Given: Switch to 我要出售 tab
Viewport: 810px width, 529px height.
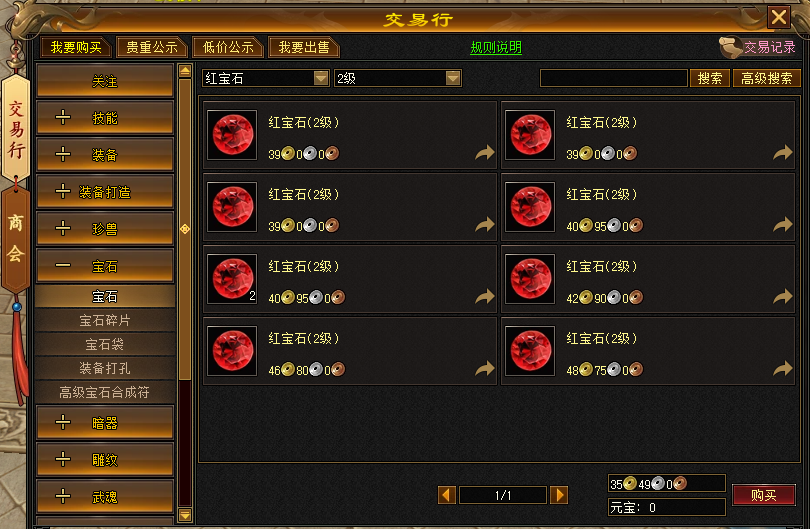Looking at the screenshot, I should coord(304,48).
